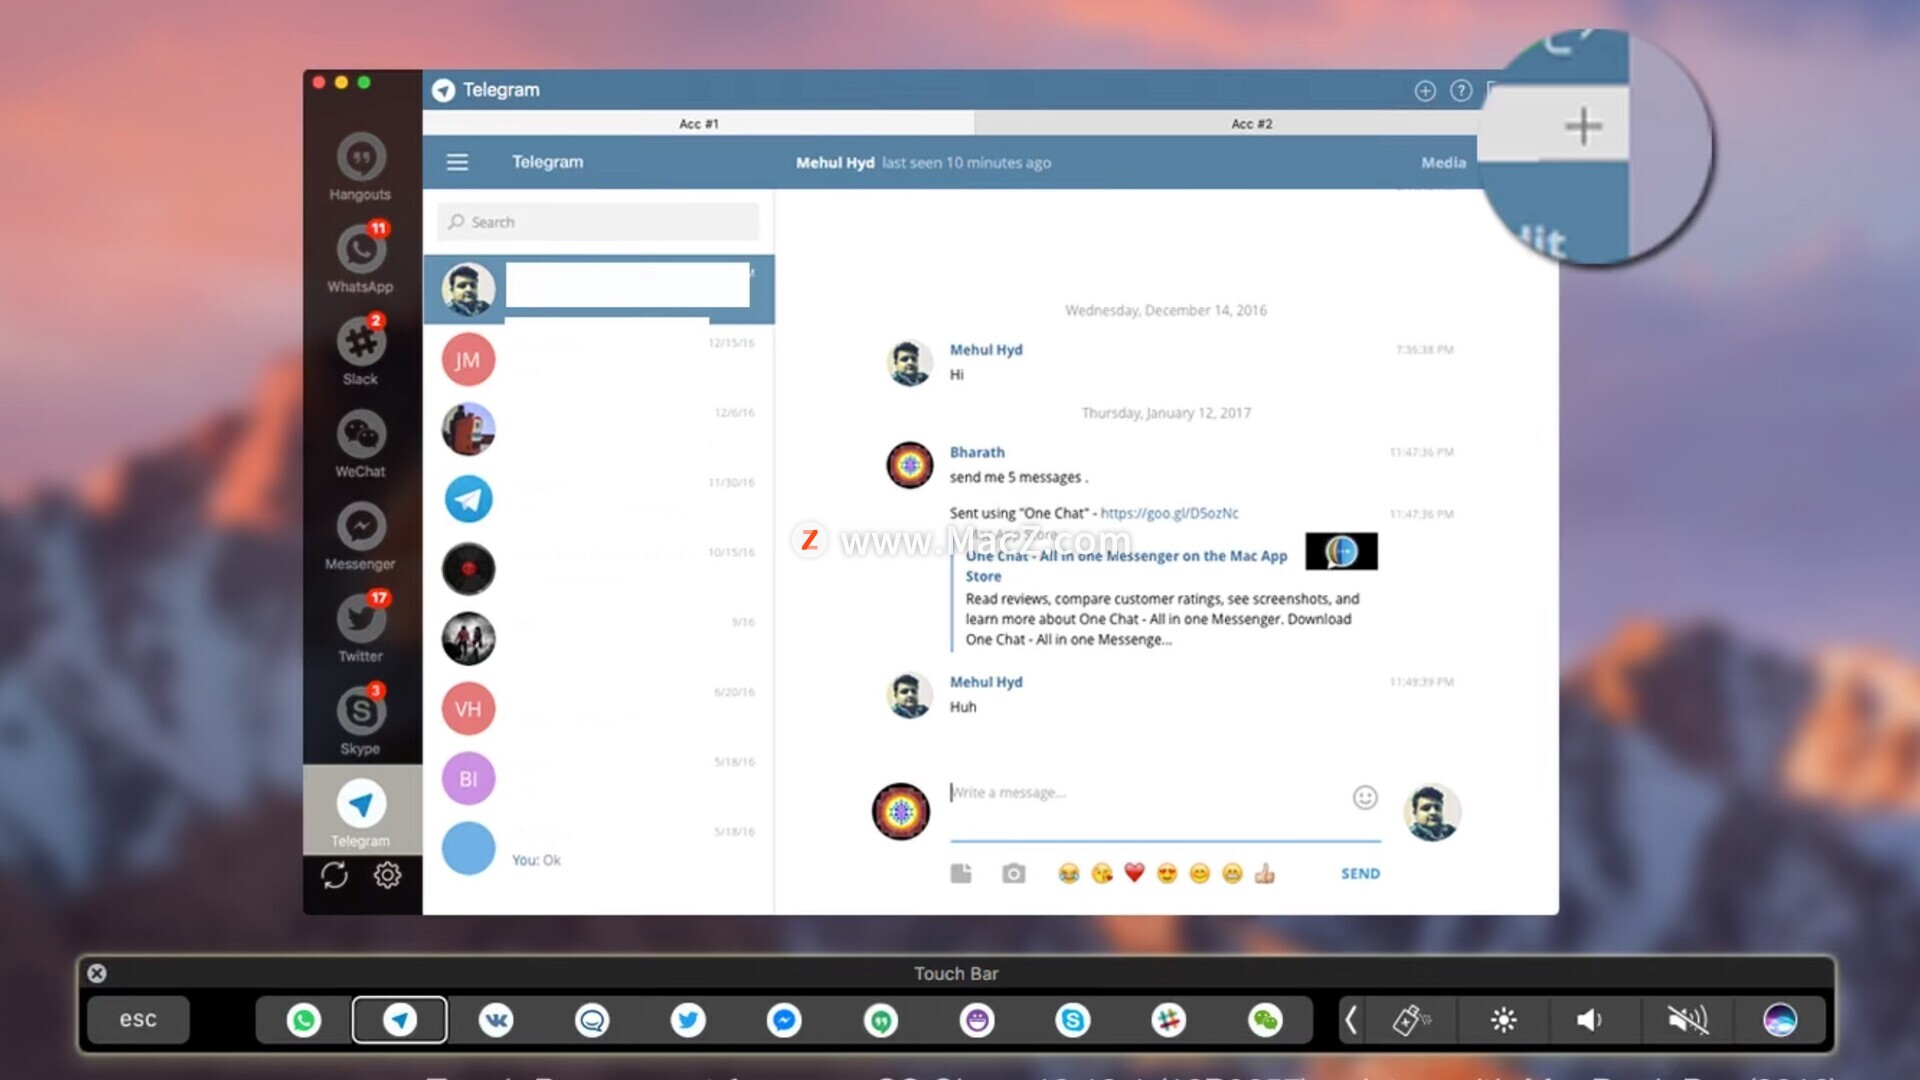Viewport: 1920px width, 1080px height.
Task: Click the camera photo attach icon
Action: coord(1013,874)
